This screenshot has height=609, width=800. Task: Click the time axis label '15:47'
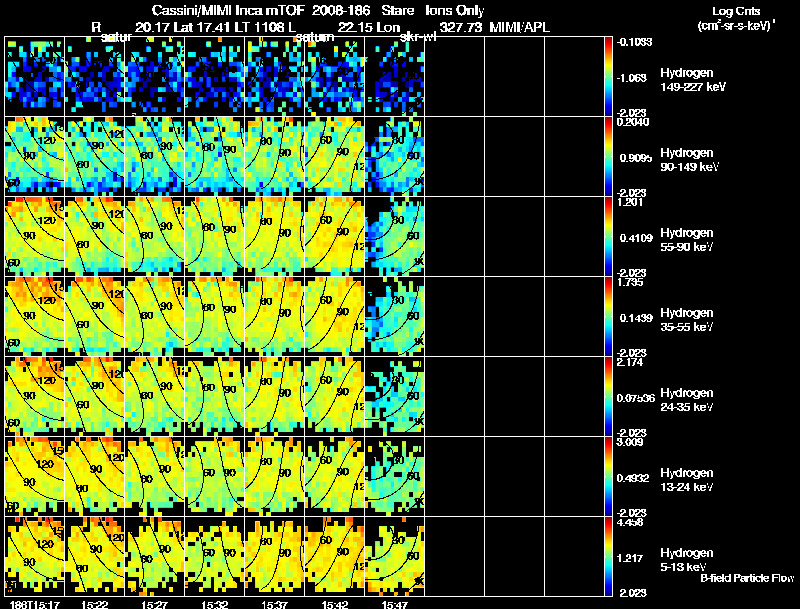[394, 604]
